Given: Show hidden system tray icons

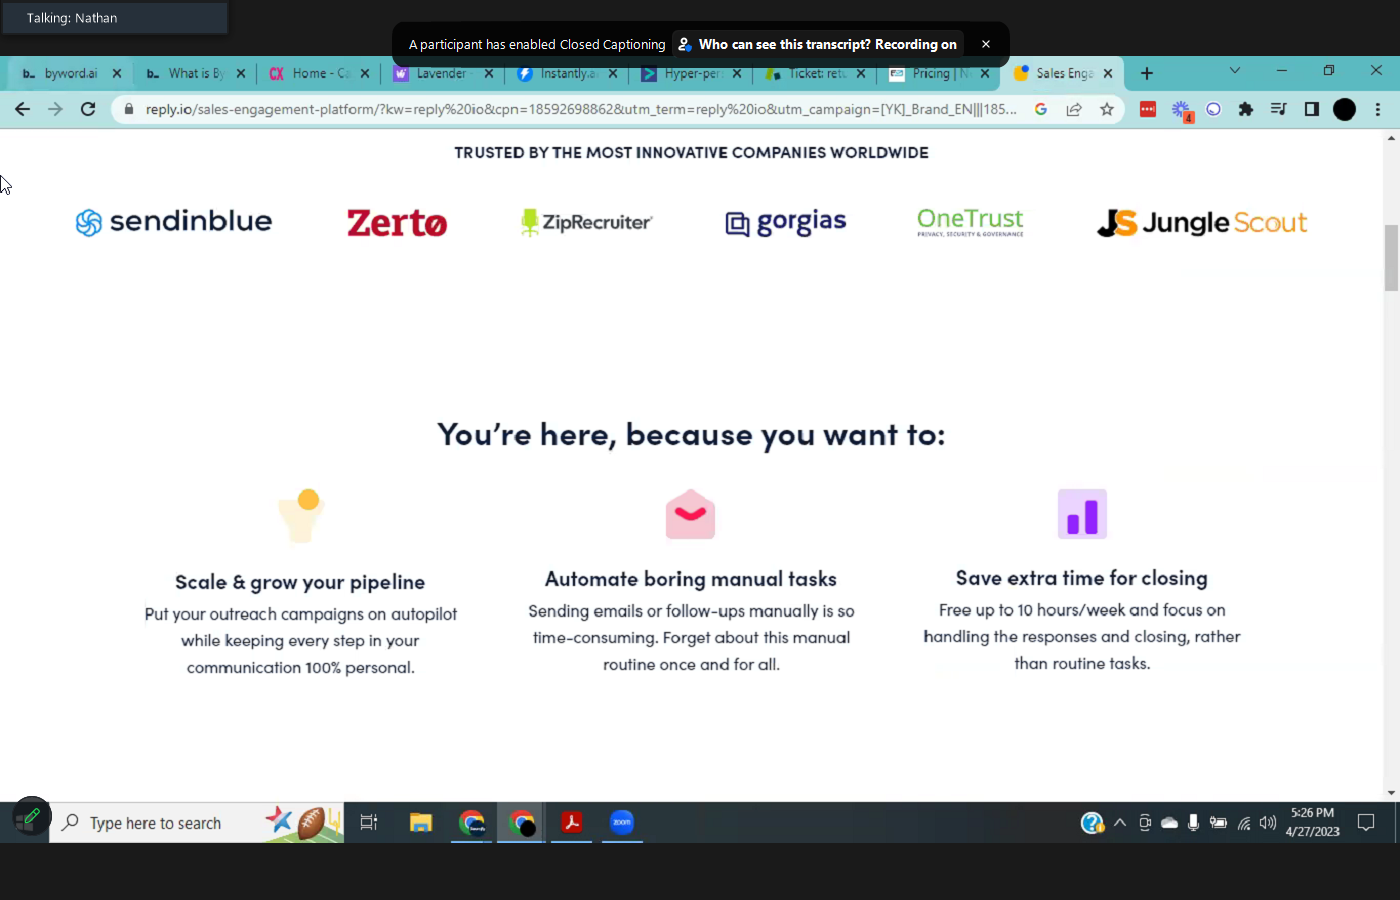Looking at the screenshot, I should click(1120, 824).
